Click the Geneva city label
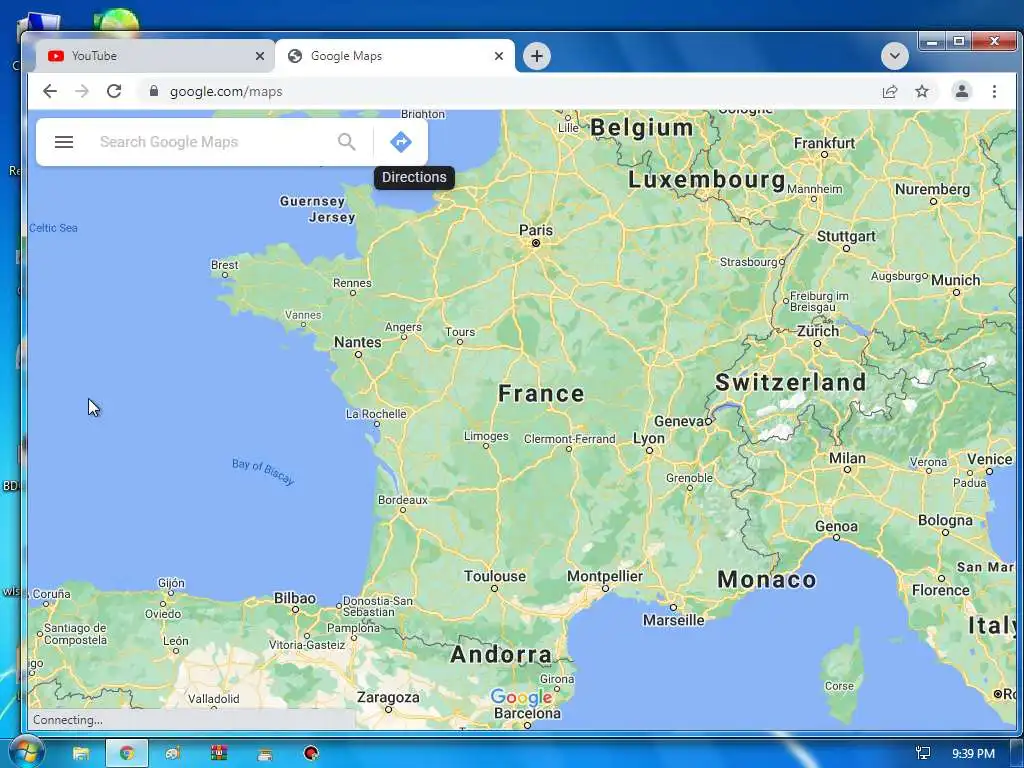The width and height of the screenshot is (1024, 768). 679,421
